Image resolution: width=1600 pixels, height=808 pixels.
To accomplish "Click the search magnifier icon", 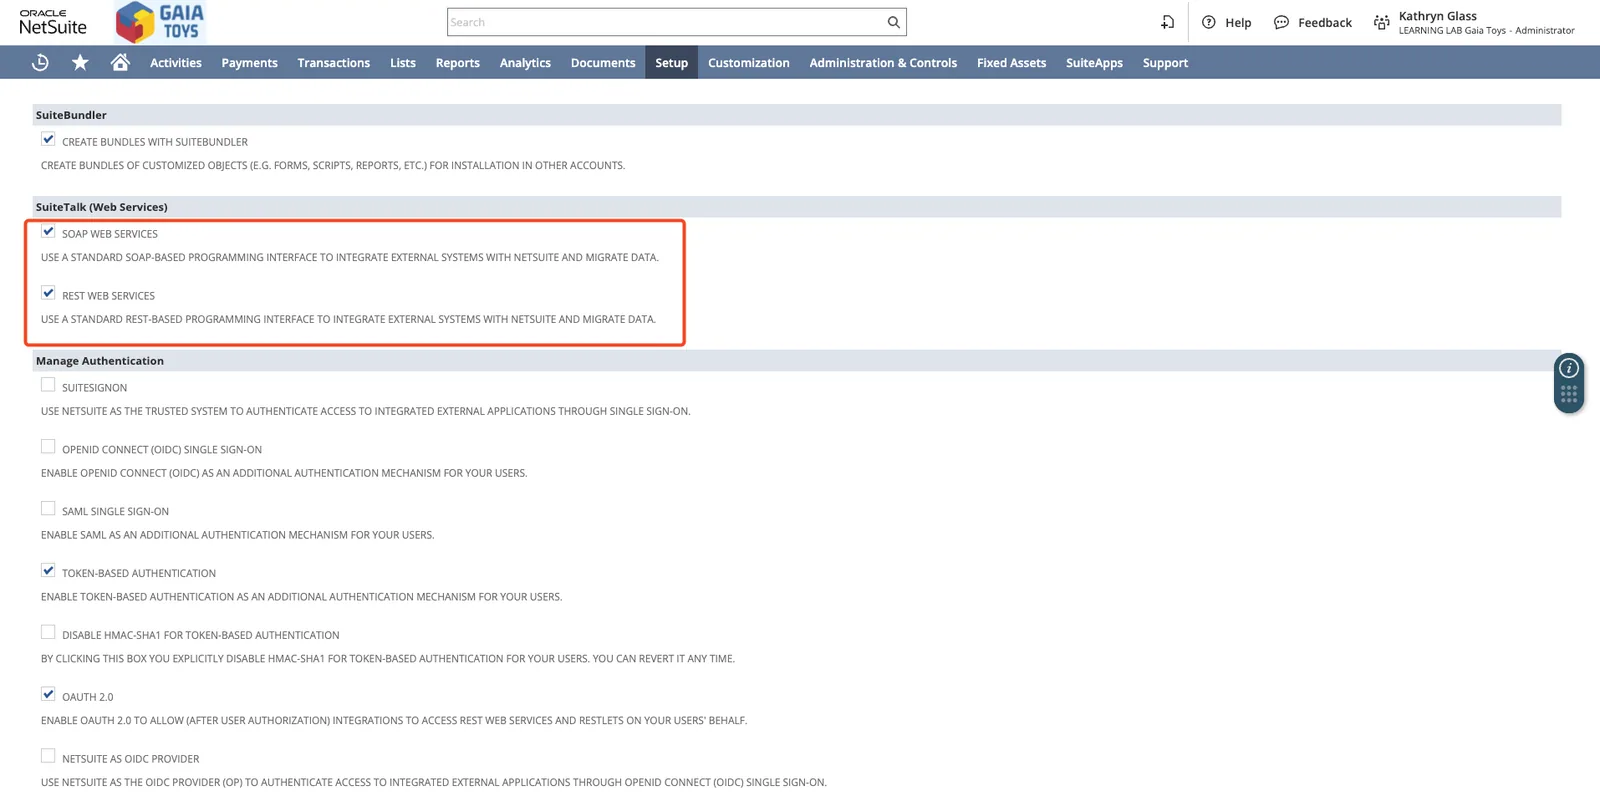I will point(893,22).
